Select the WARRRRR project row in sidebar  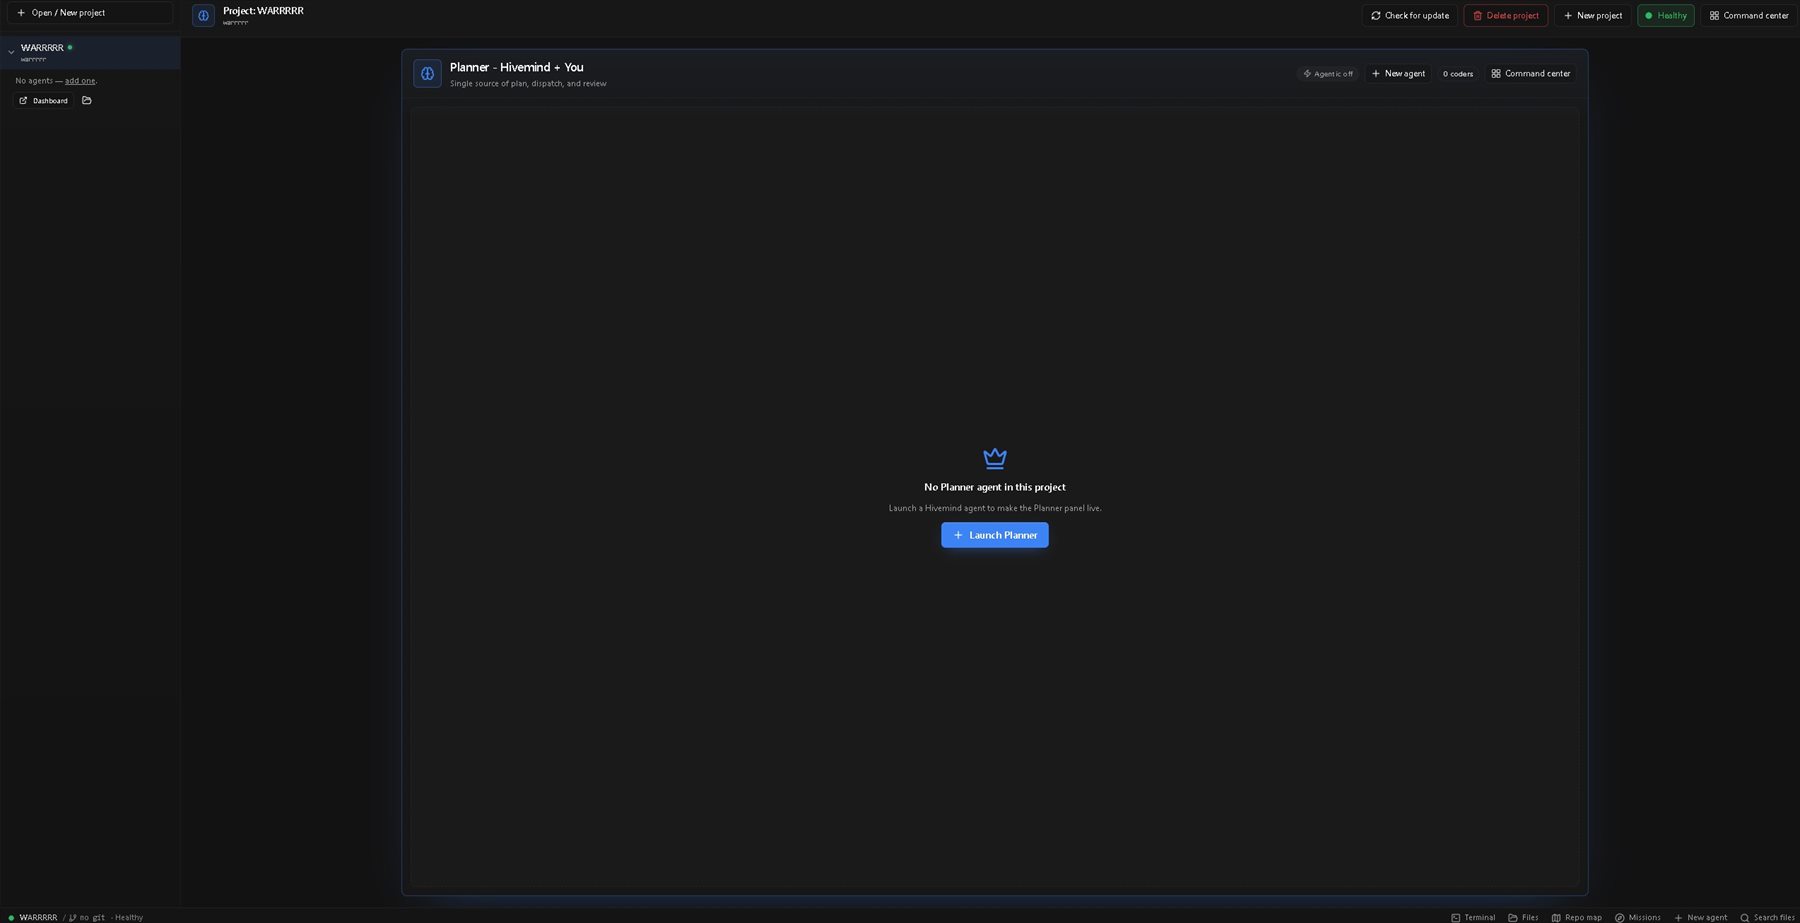pos(90,52)
